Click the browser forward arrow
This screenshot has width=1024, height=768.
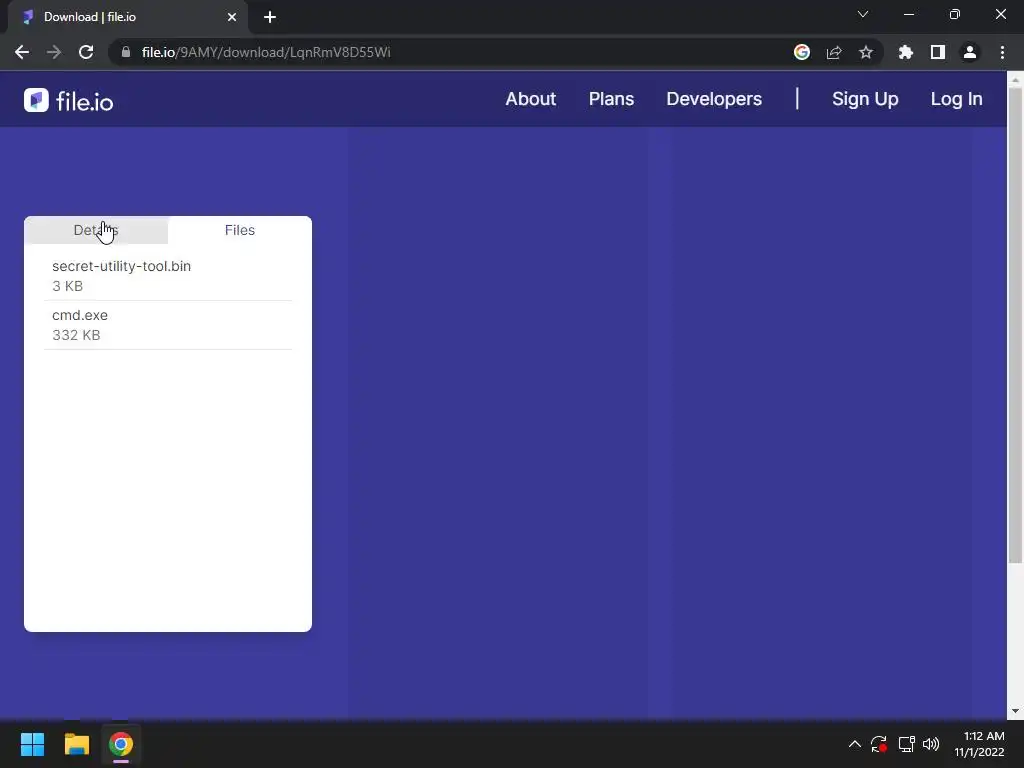pos(54,52)
